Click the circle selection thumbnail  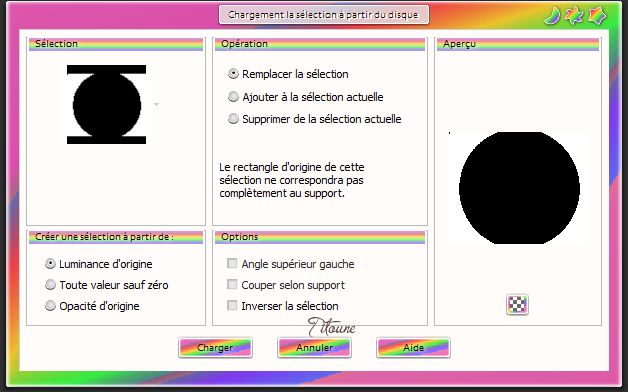107,104
